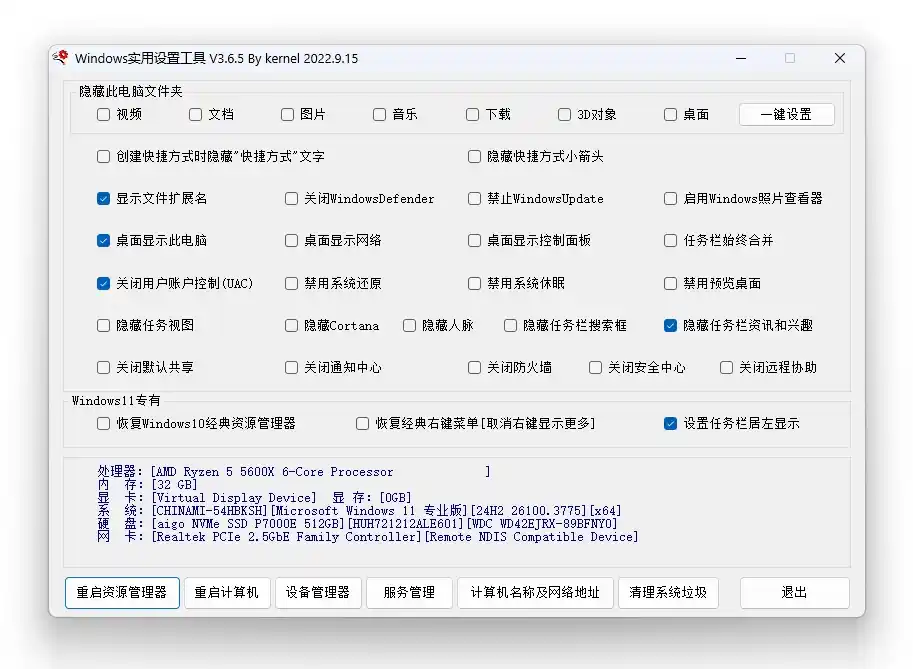
Task: Check the 下载 folder checkbox
Action: point(473,115)
